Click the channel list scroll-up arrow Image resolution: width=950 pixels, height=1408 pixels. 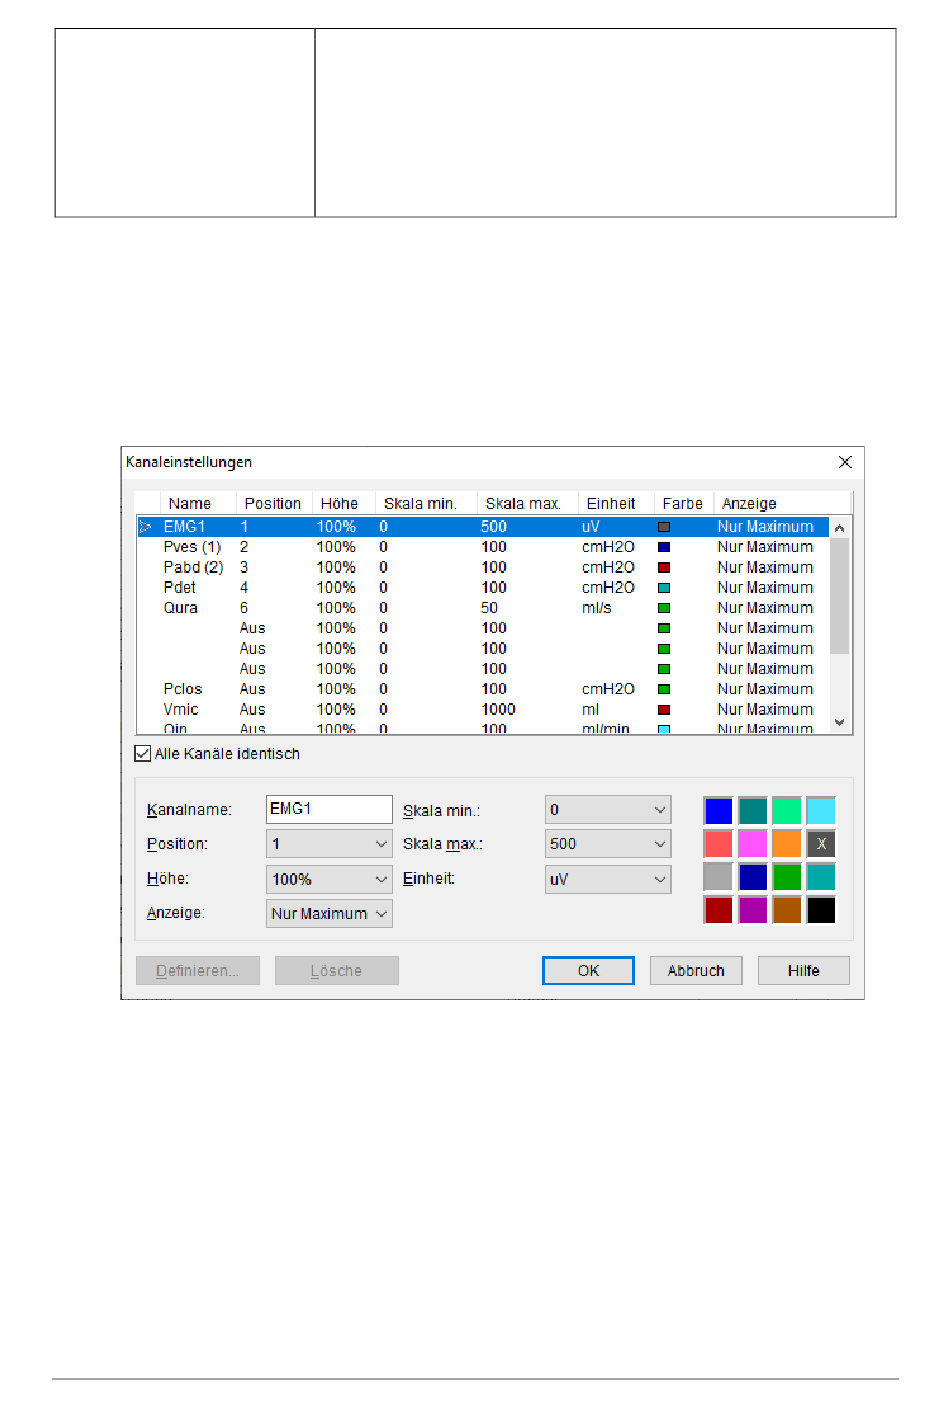point(840,527)
